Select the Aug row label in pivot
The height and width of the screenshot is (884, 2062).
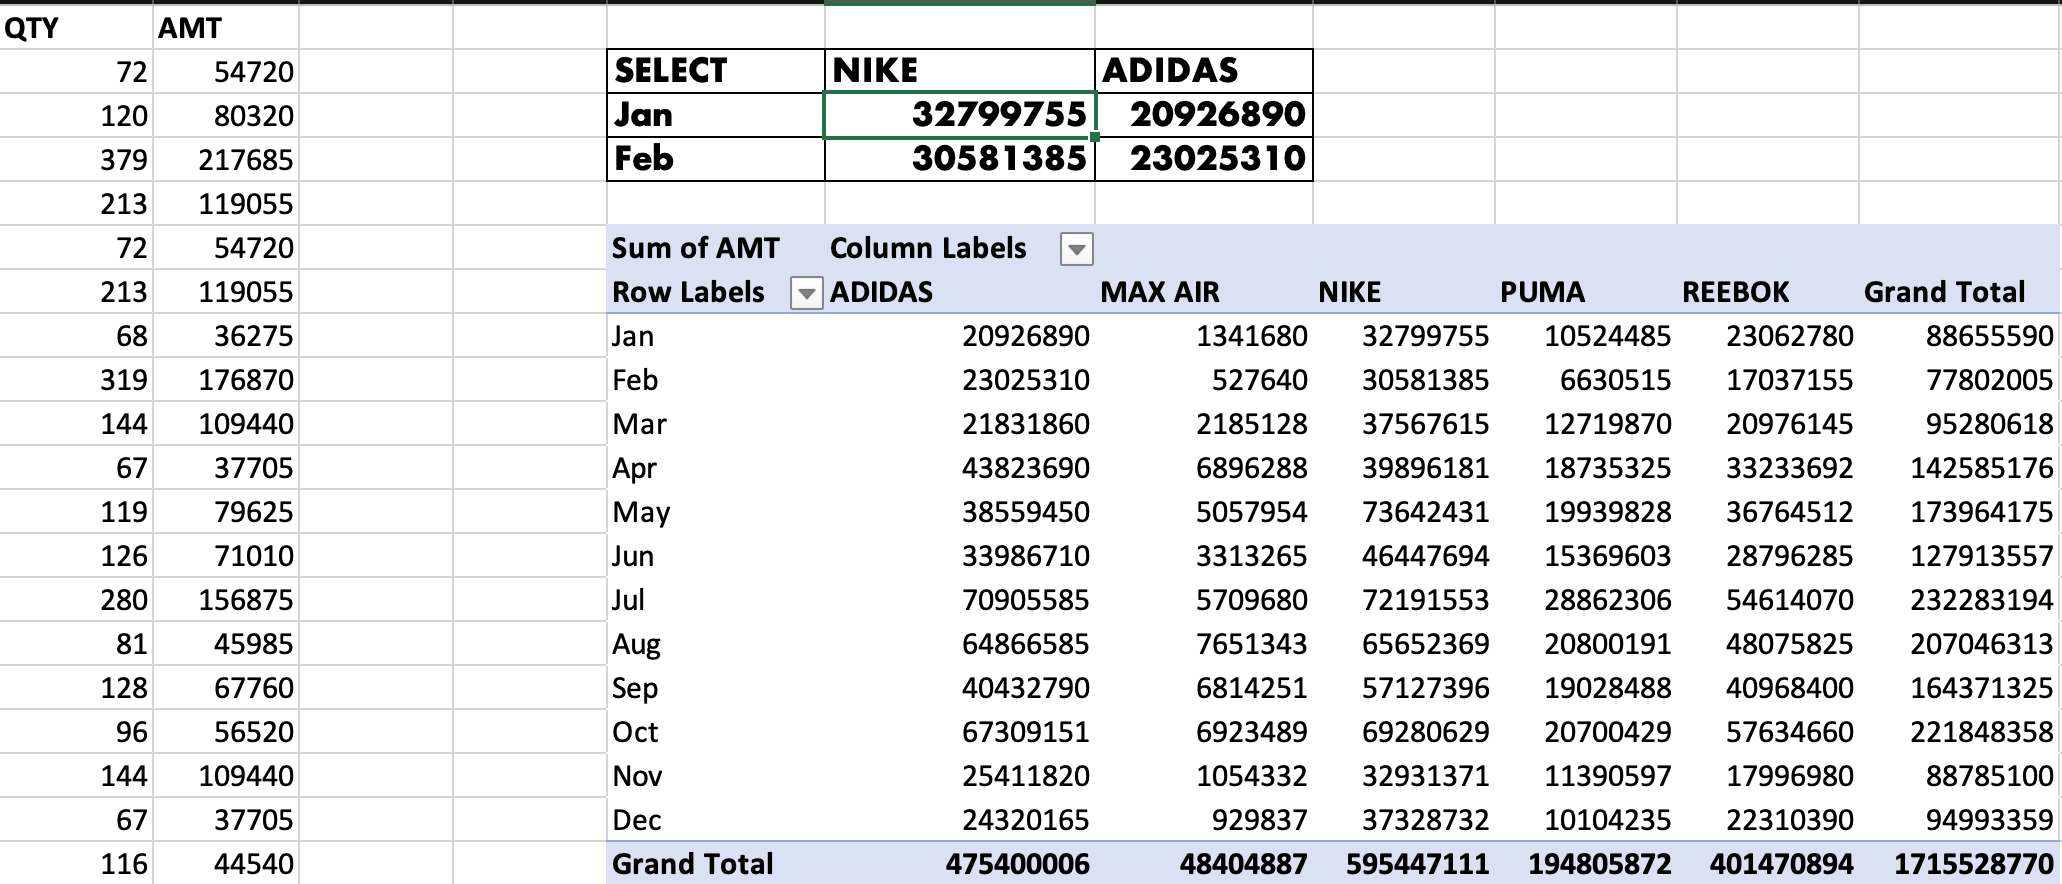tap(716, 644)
